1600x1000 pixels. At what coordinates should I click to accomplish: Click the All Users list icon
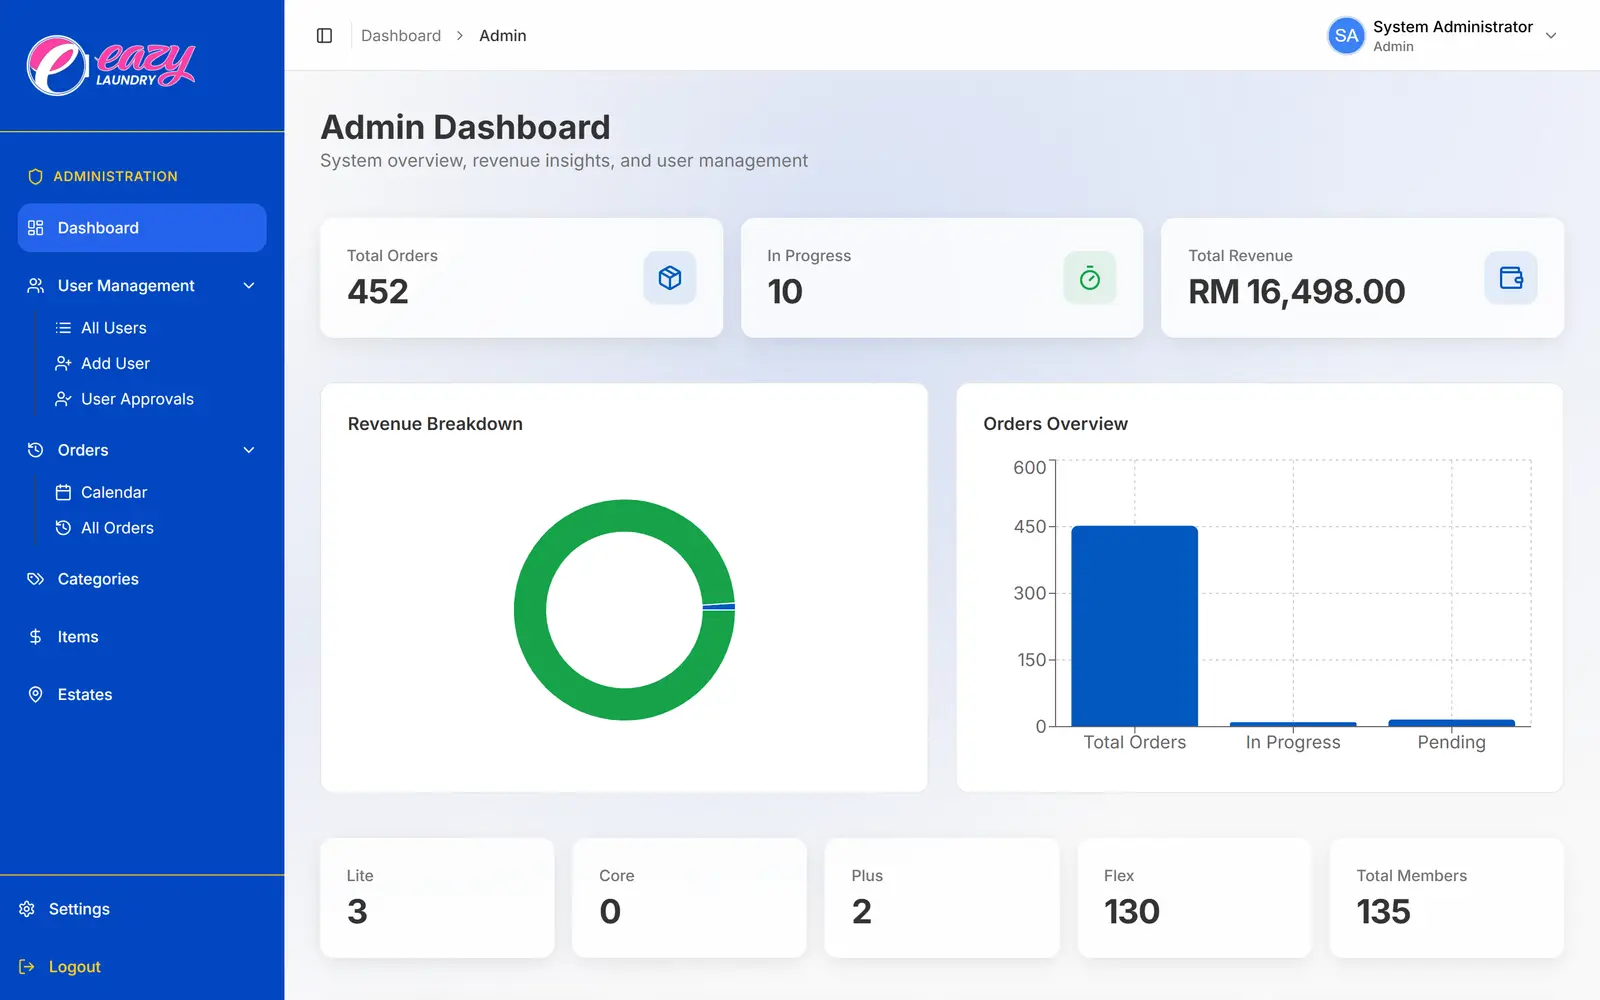63,328
